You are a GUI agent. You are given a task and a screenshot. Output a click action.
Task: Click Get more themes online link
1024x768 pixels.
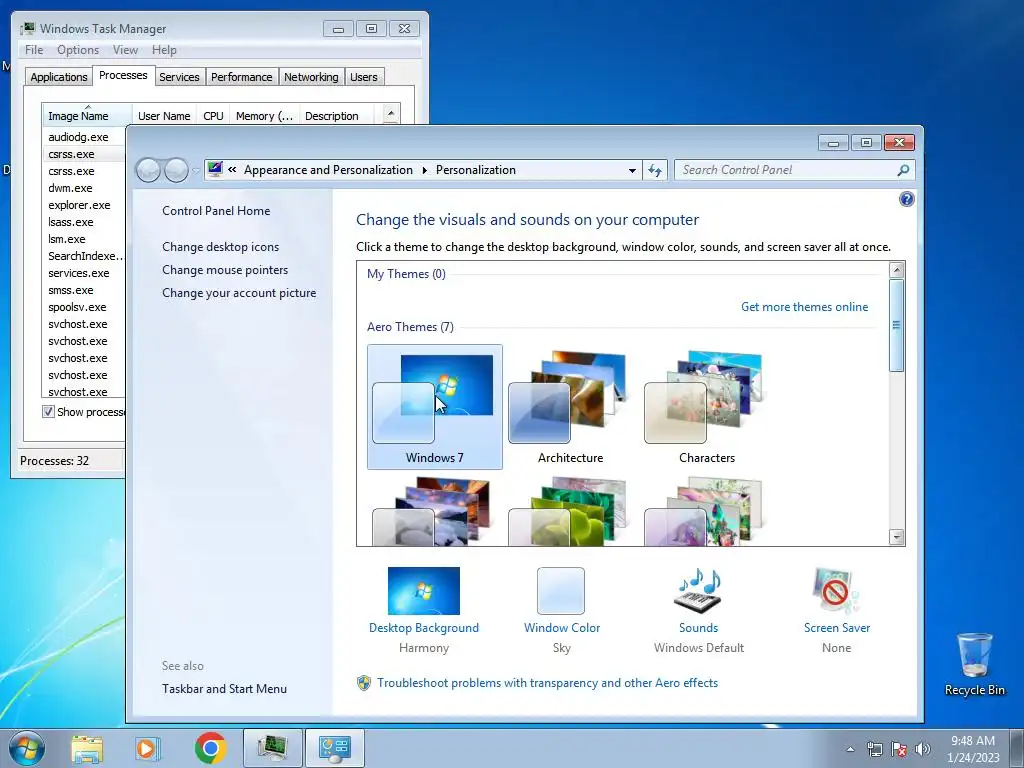pyautogui.click(x=805, y=307)
